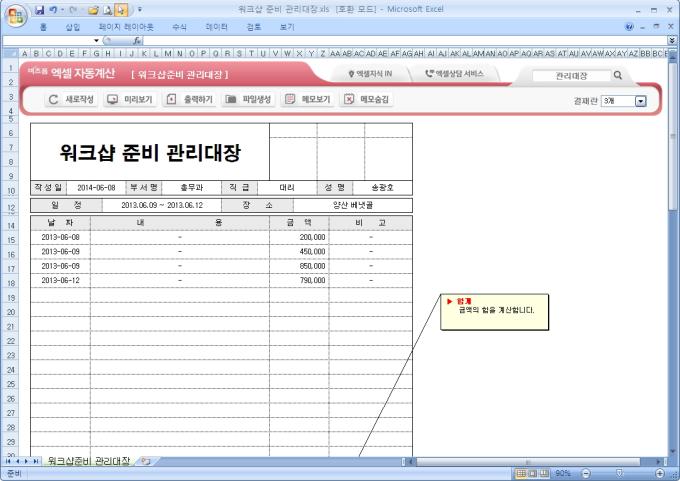This screenshot has width=680, height=481.
Task: Click the magnifier search icon
Action: (618, 75)
